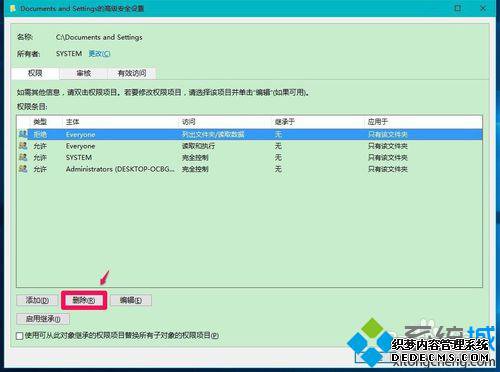Open the 审核 tab

[x=83, y=73]
